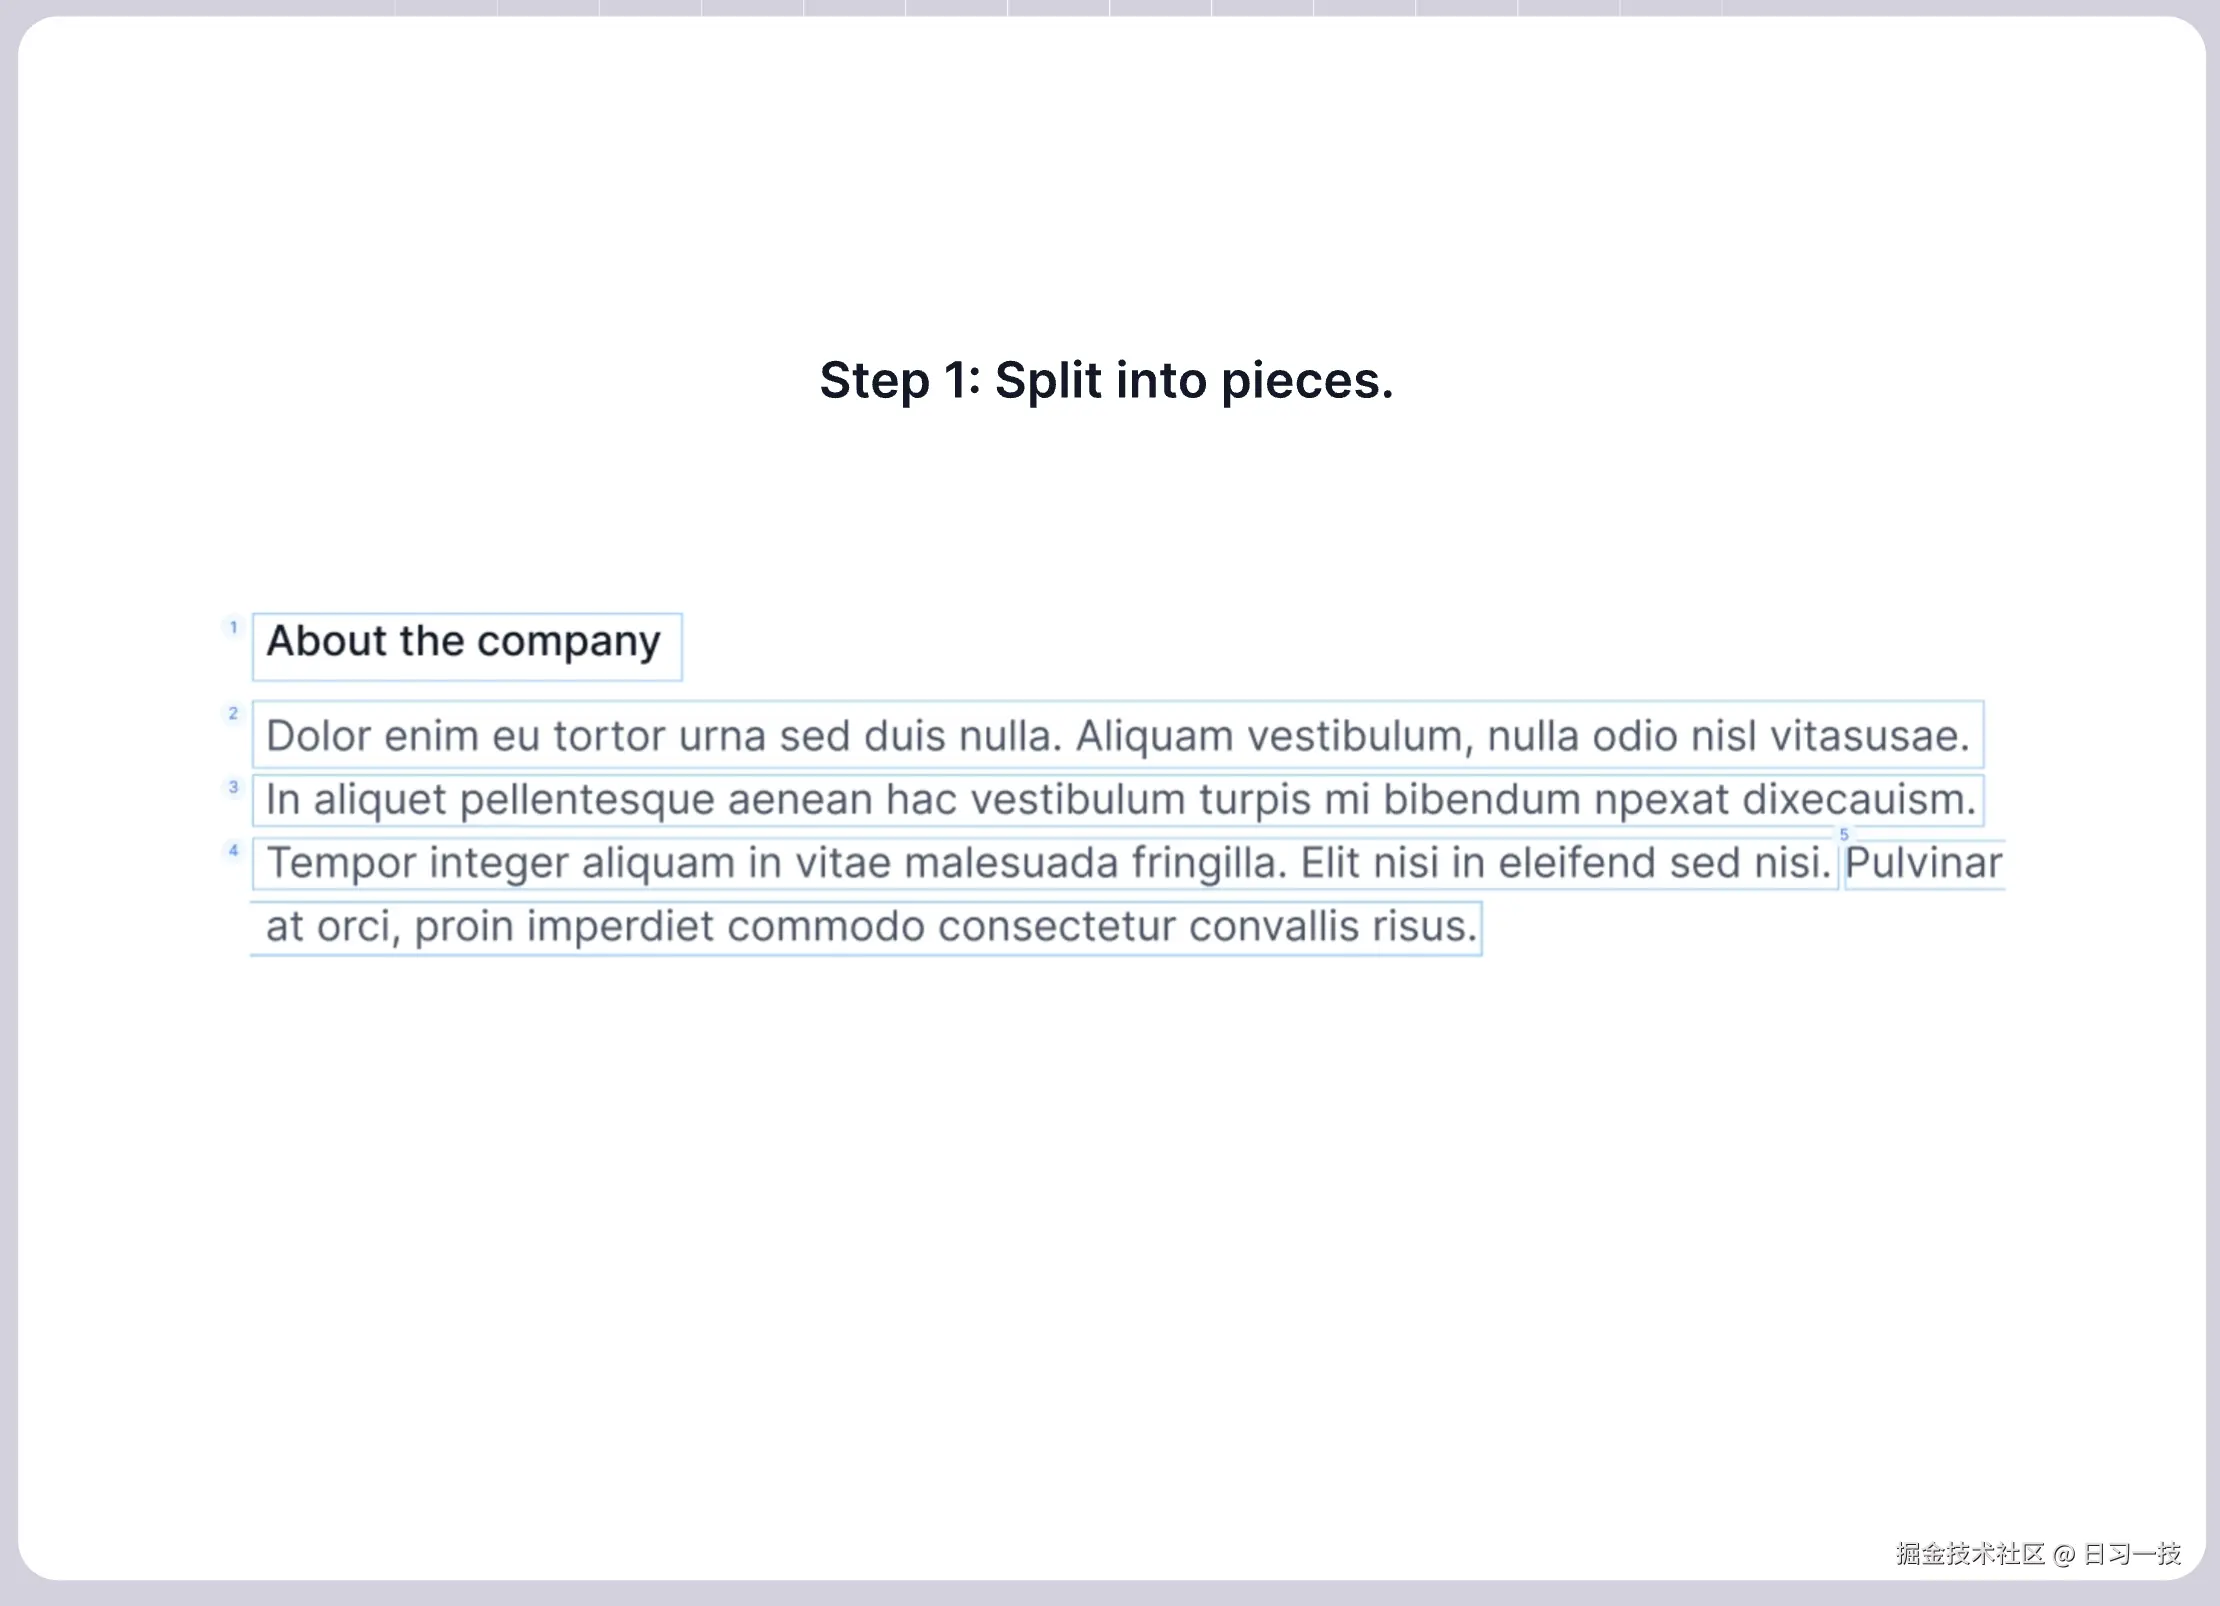This screenshot has height=1606, width=2220.
Task: Click the word 'dixecauism.' ending chunk three
Action: 1859,800
